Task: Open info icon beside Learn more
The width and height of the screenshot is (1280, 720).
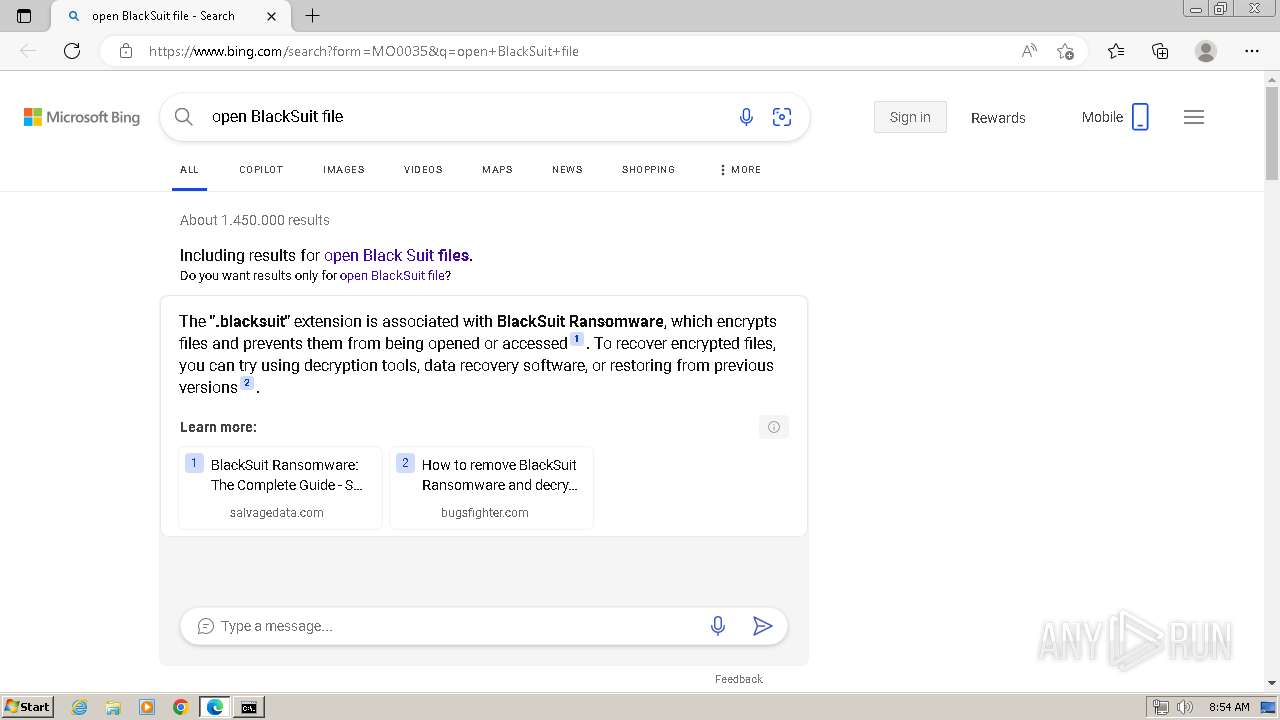Action: click(774, 427)
